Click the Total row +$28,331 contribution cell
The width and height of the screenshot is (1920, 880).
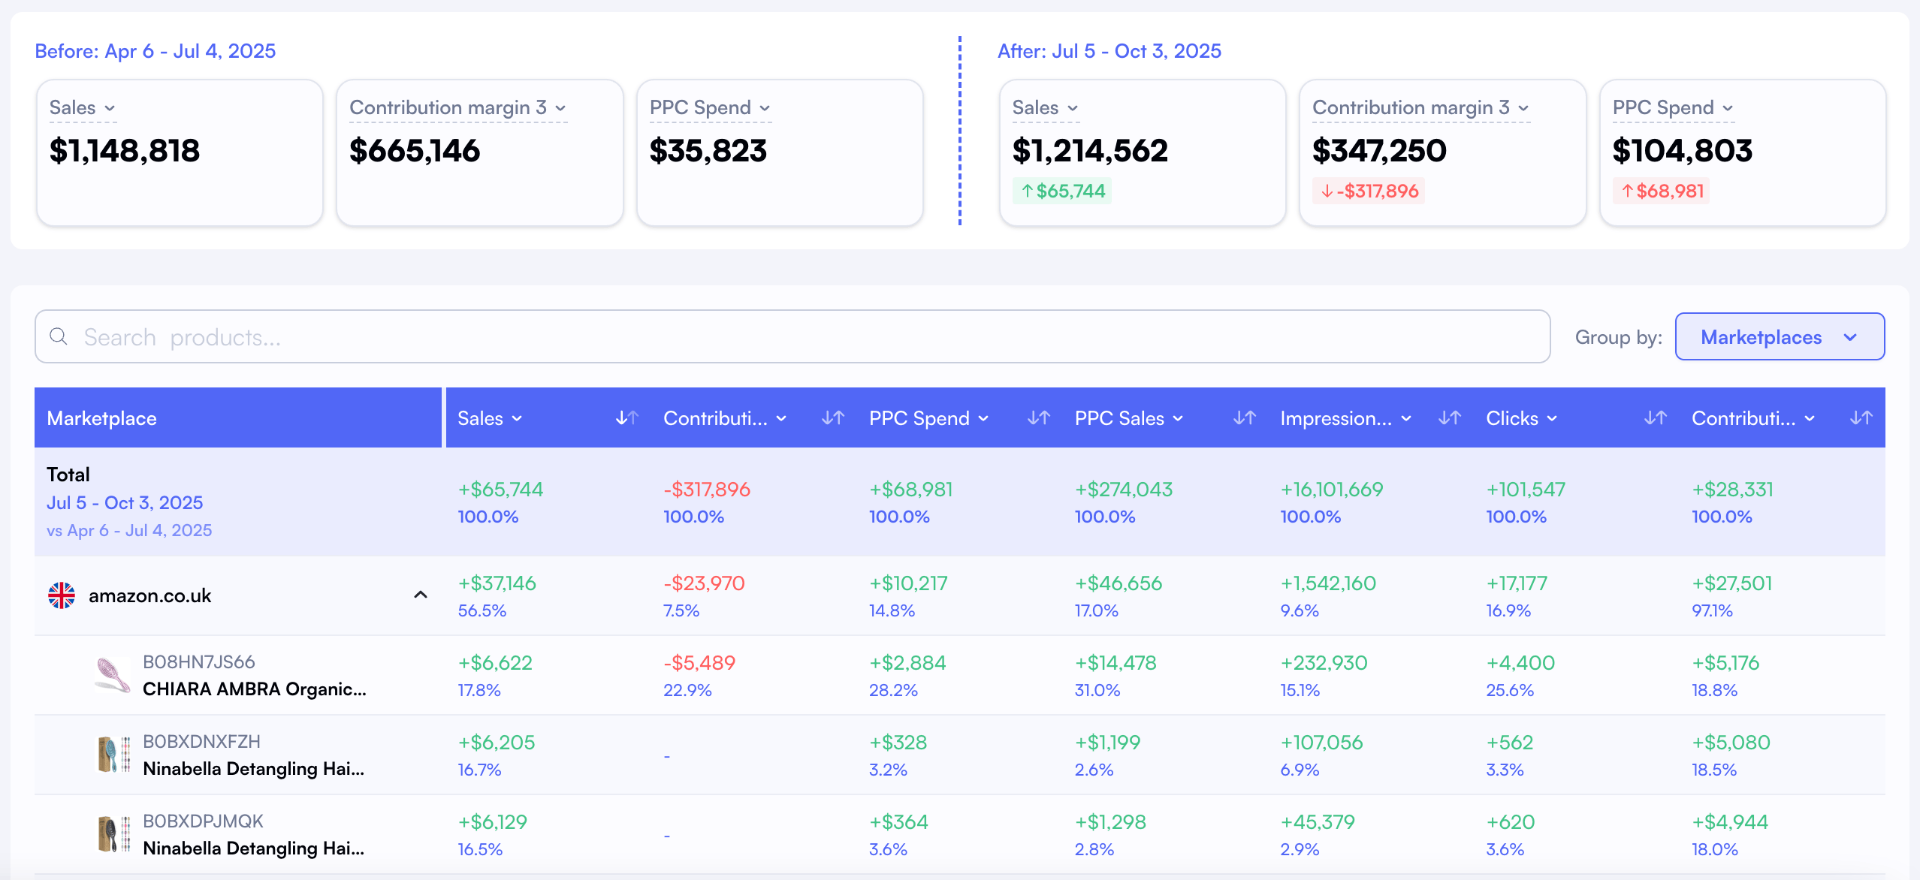tap(1733, 489)
